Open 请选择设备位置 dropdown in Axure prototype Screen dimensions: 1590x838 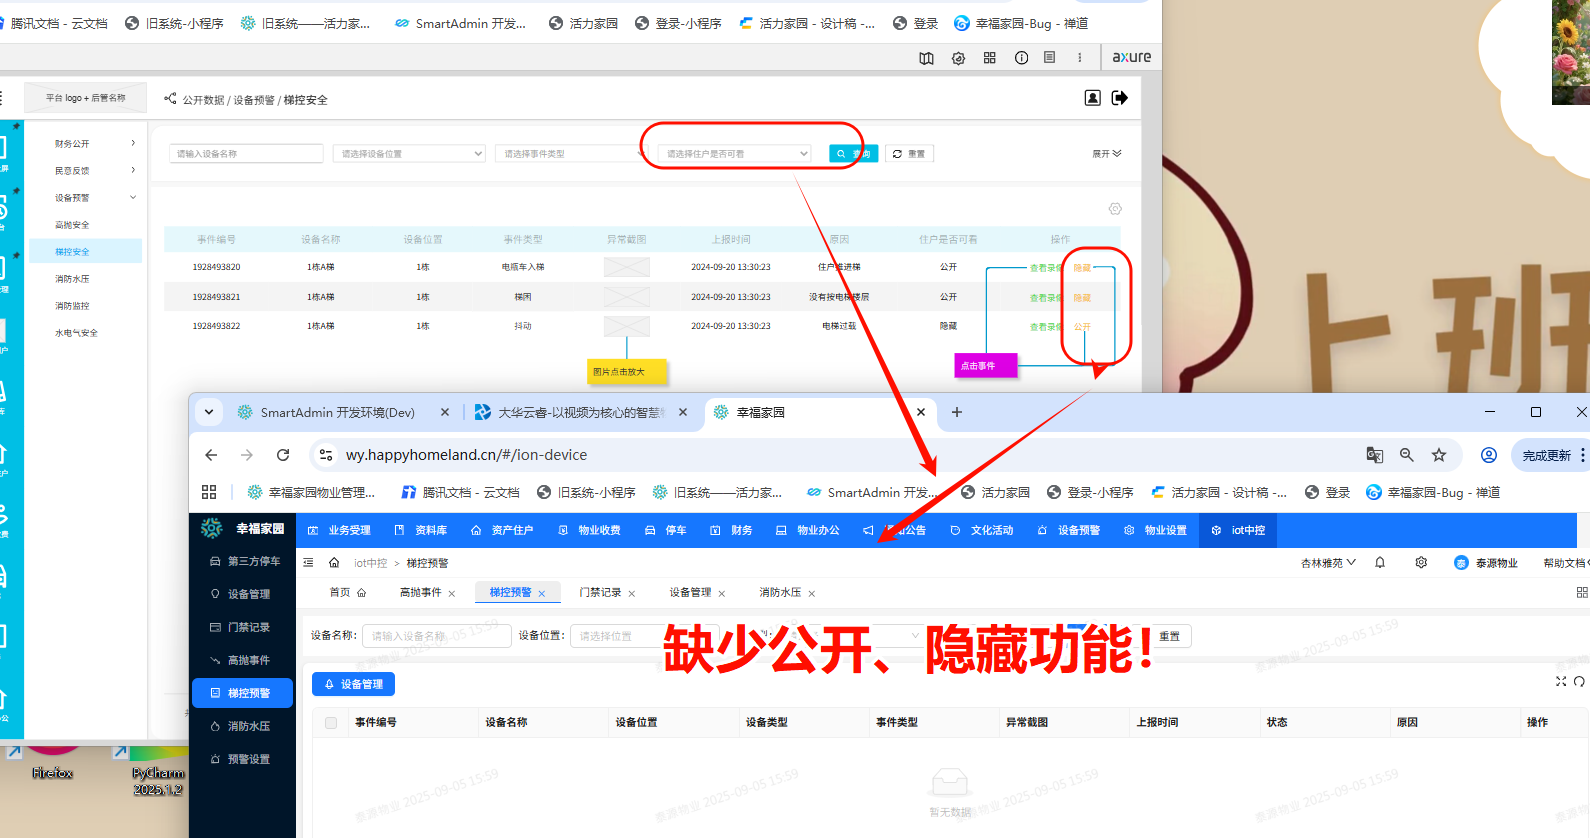point(409,154)
